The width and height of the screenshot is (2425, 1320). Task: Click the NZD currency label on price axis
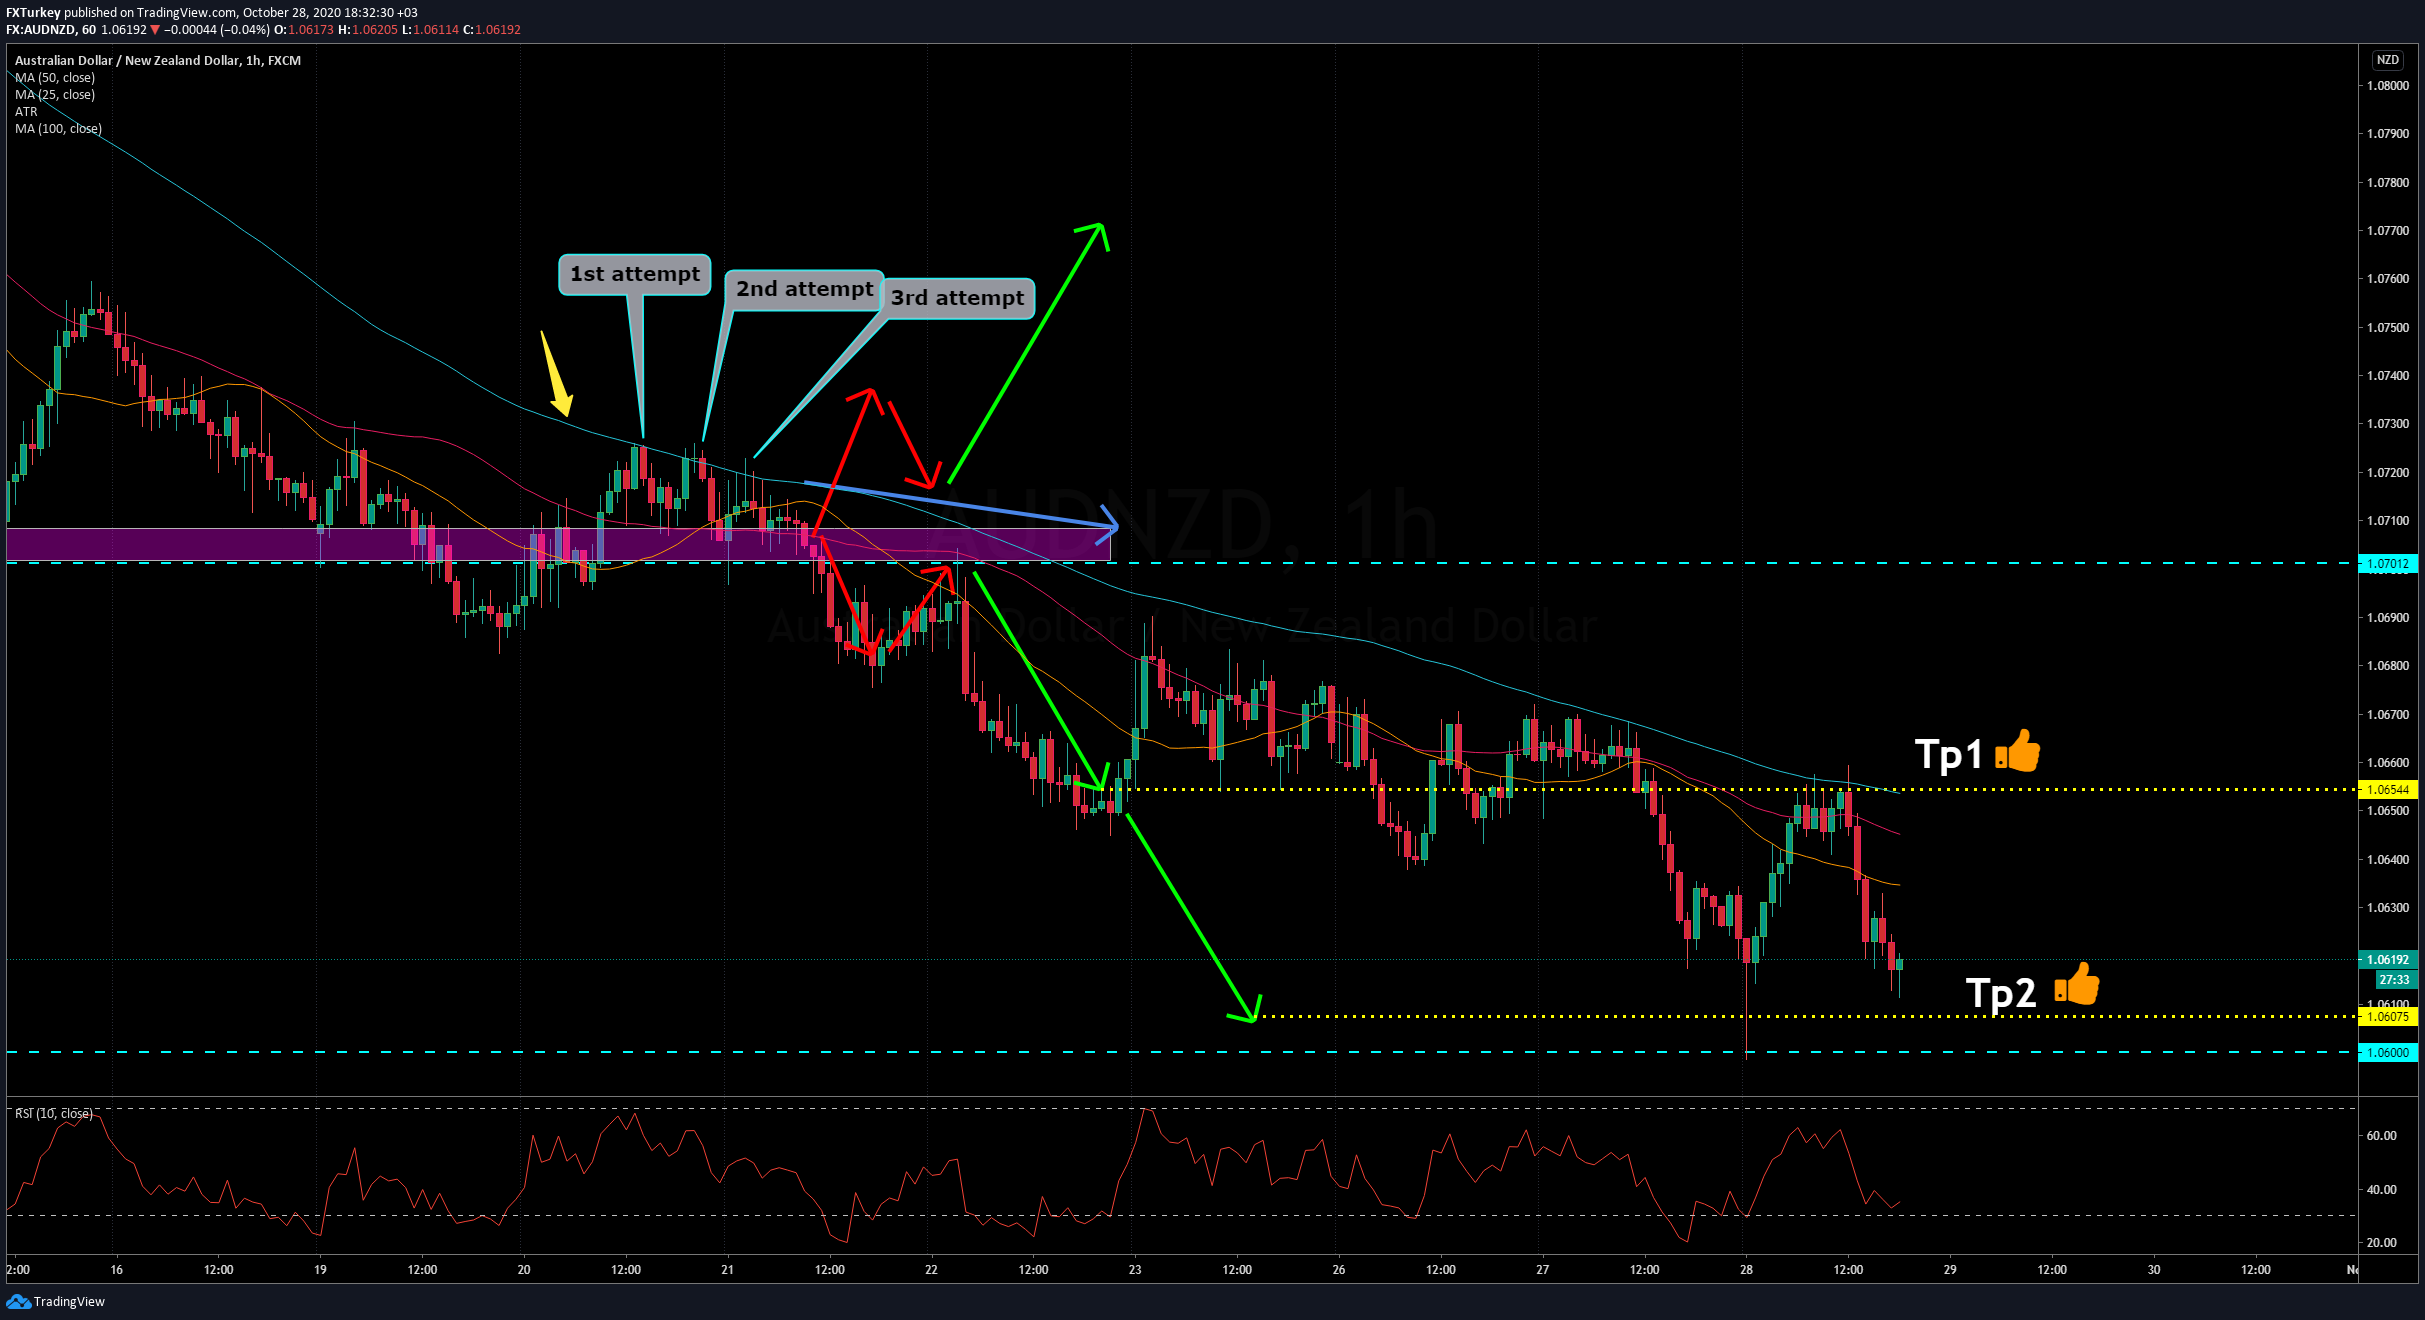2388,60
